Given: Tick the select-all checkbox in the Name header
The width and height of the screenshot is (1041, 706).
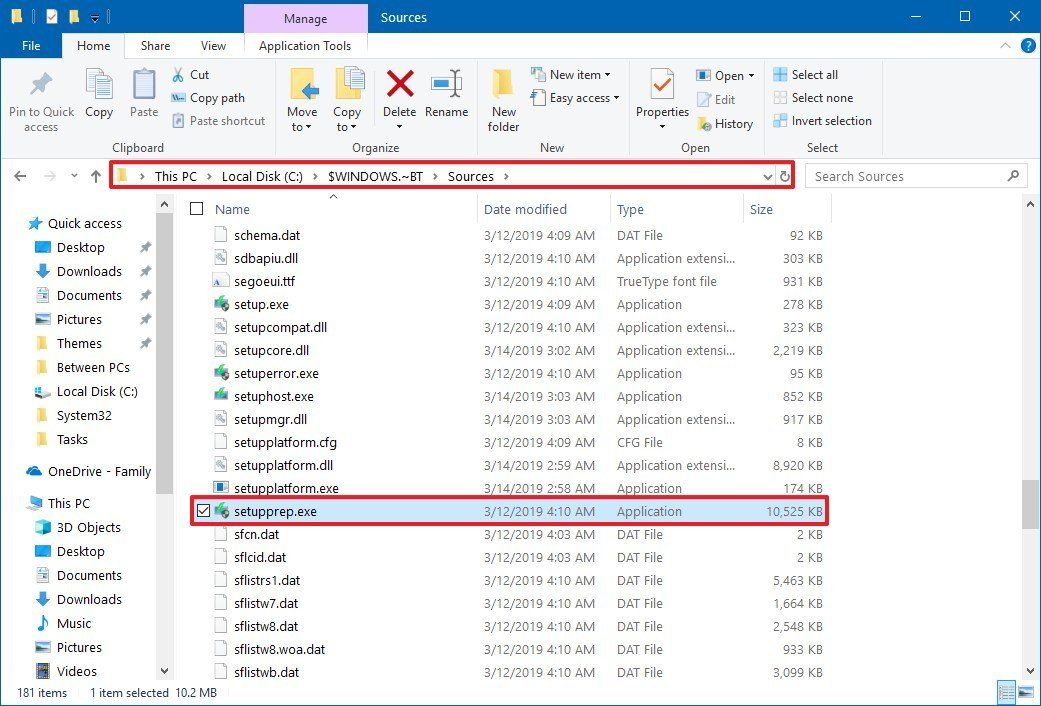Looking at the screenshot, I should [196, 209].
